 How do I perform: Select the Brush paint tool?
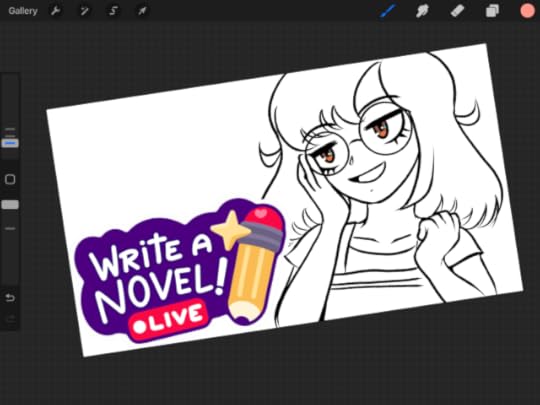tap(388, 11)
